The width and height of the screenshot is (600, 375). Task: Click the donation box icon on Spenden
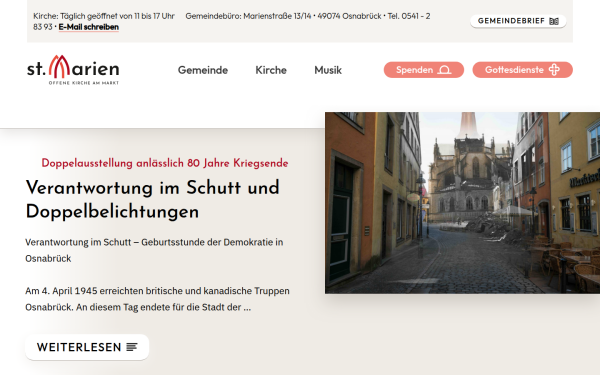coord(444,70)
